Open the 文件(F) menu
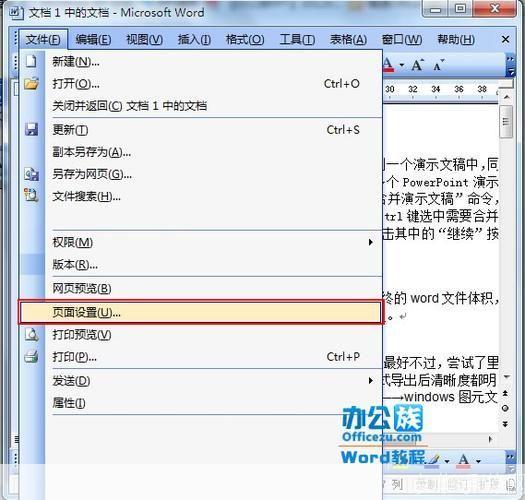525x500 pixels. tap(43, 40)
